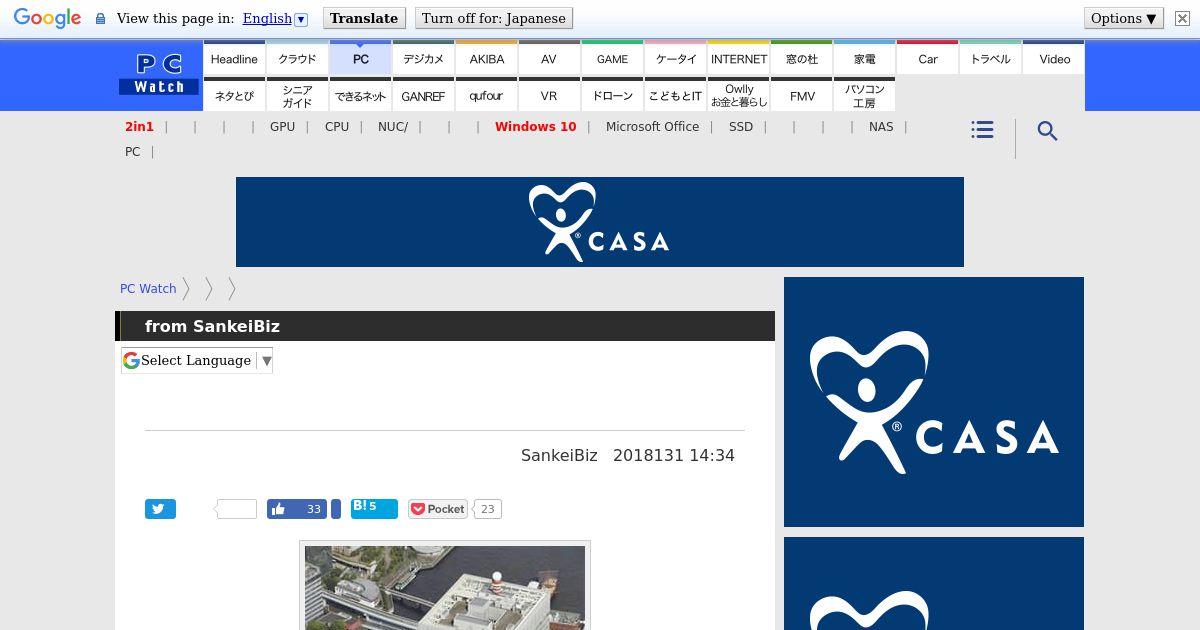Open the ネタとぴ tab
Viewport: 1200px width, 630px height.
pos(234,95)
